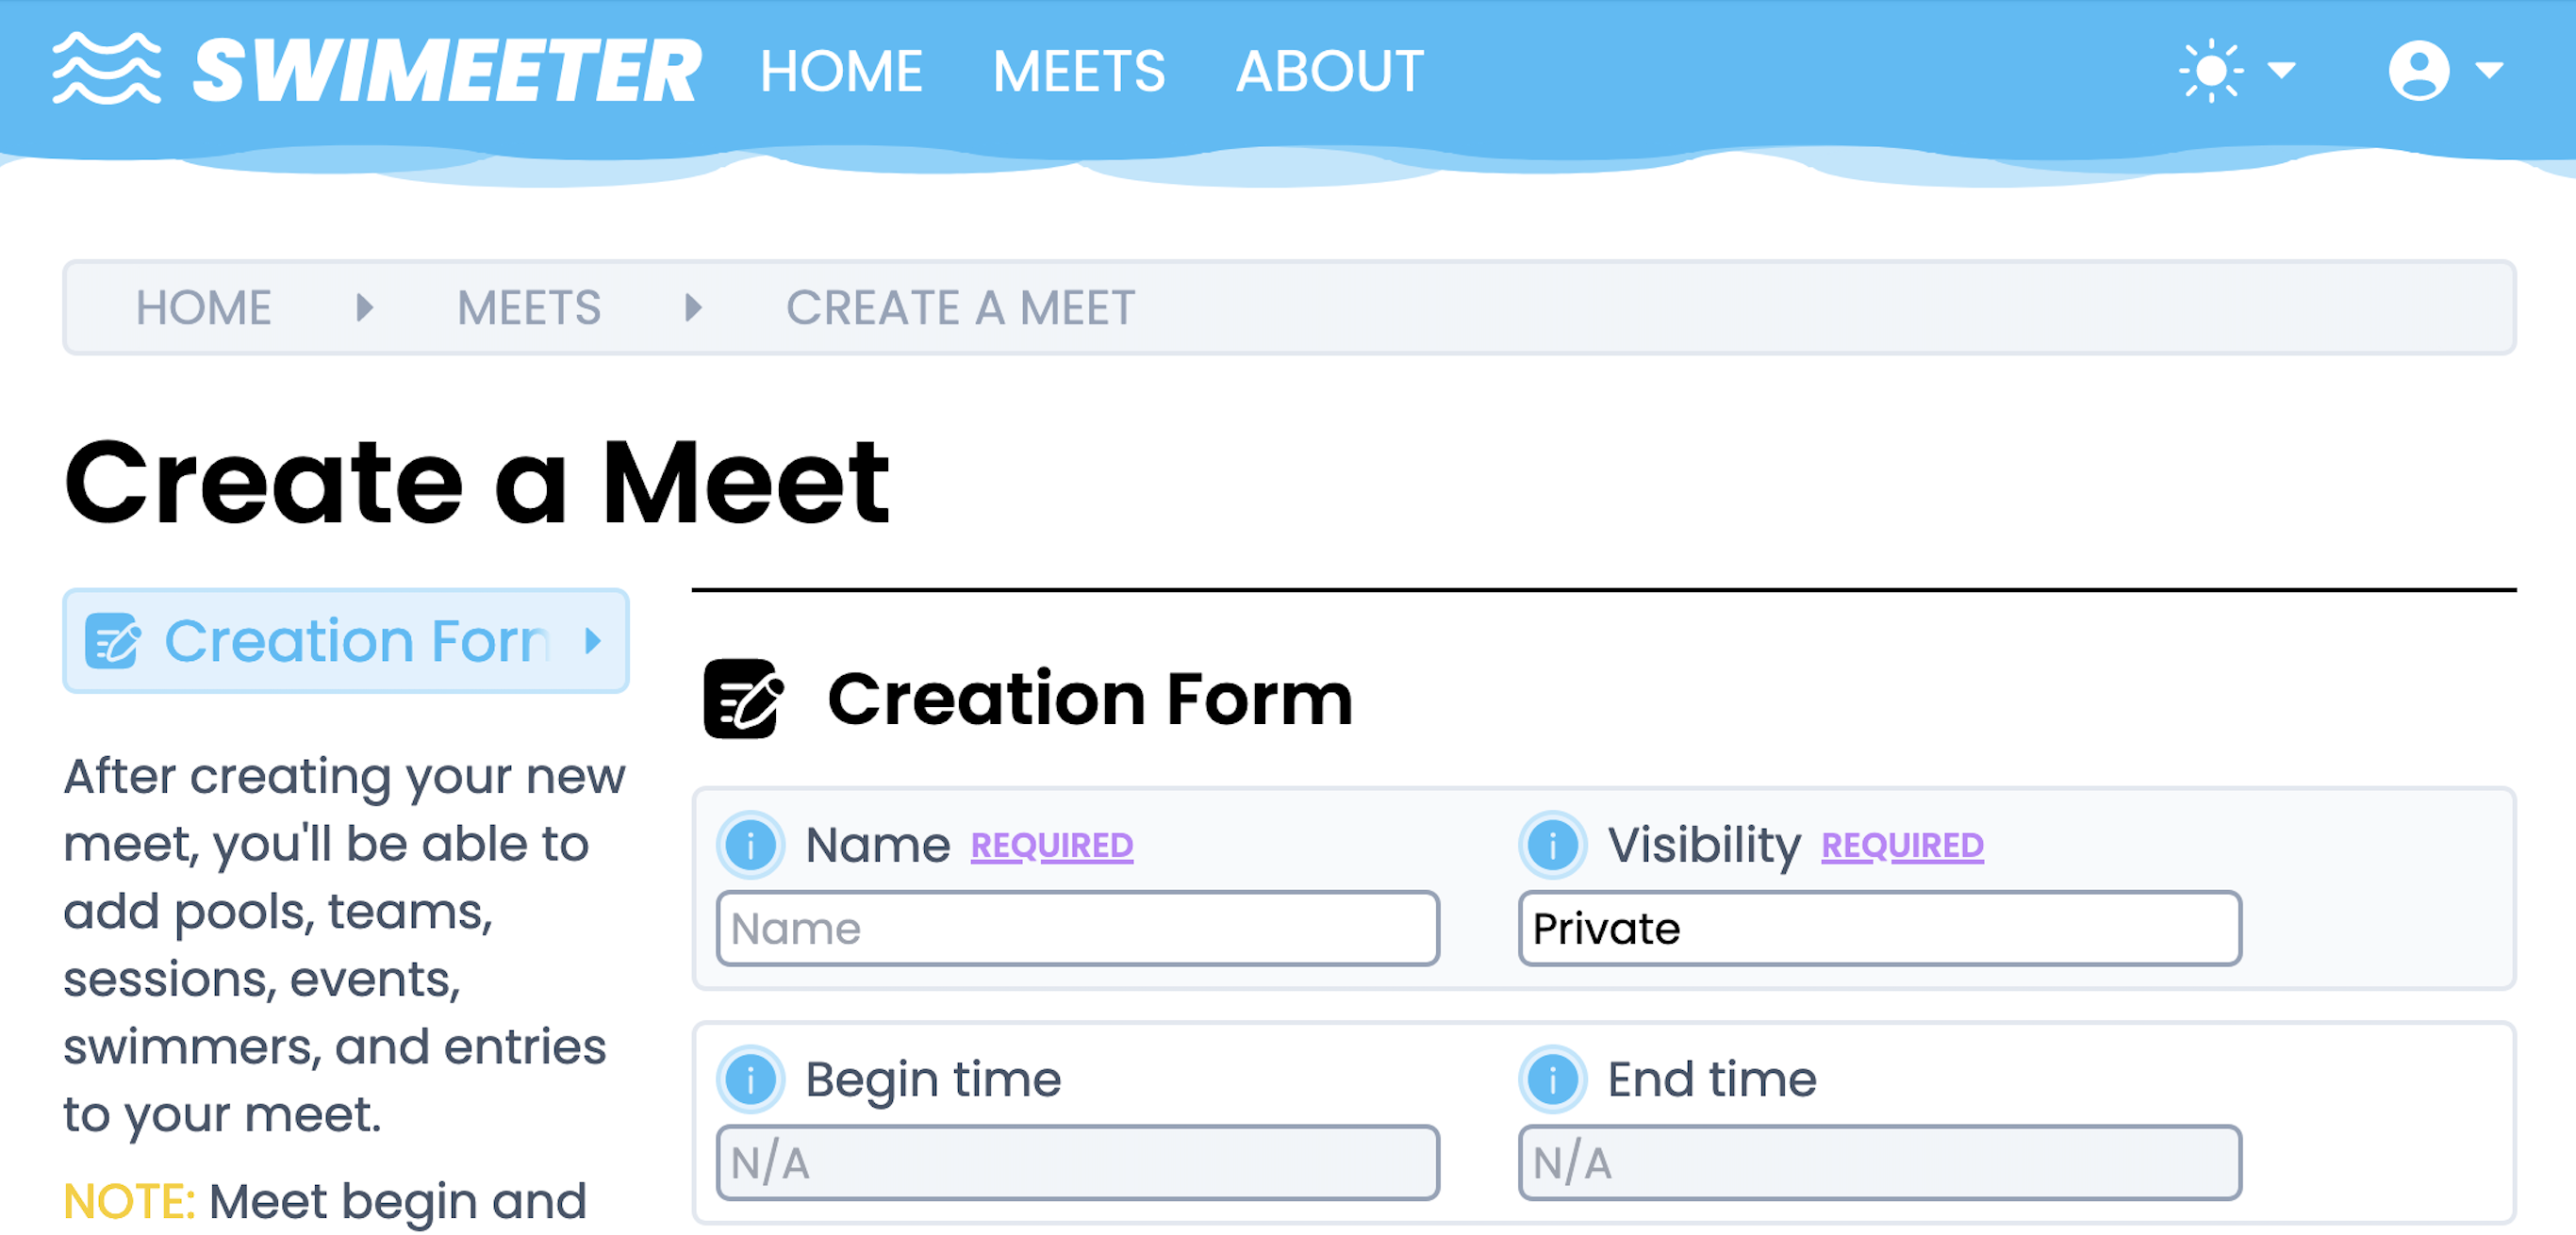Go to the ABOUT navigation item
The width and height of the screenshot is (2576, 1235).
(x=1329, y=71)
